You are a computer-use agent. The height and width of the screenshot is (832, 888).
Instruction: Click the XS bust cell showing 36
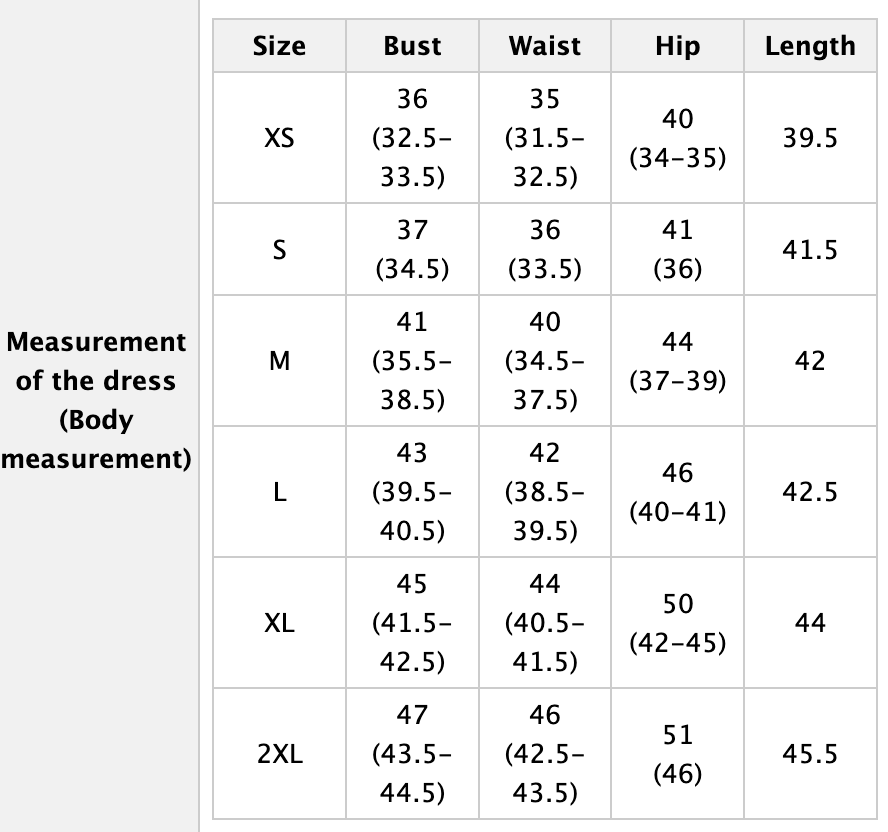412,138
